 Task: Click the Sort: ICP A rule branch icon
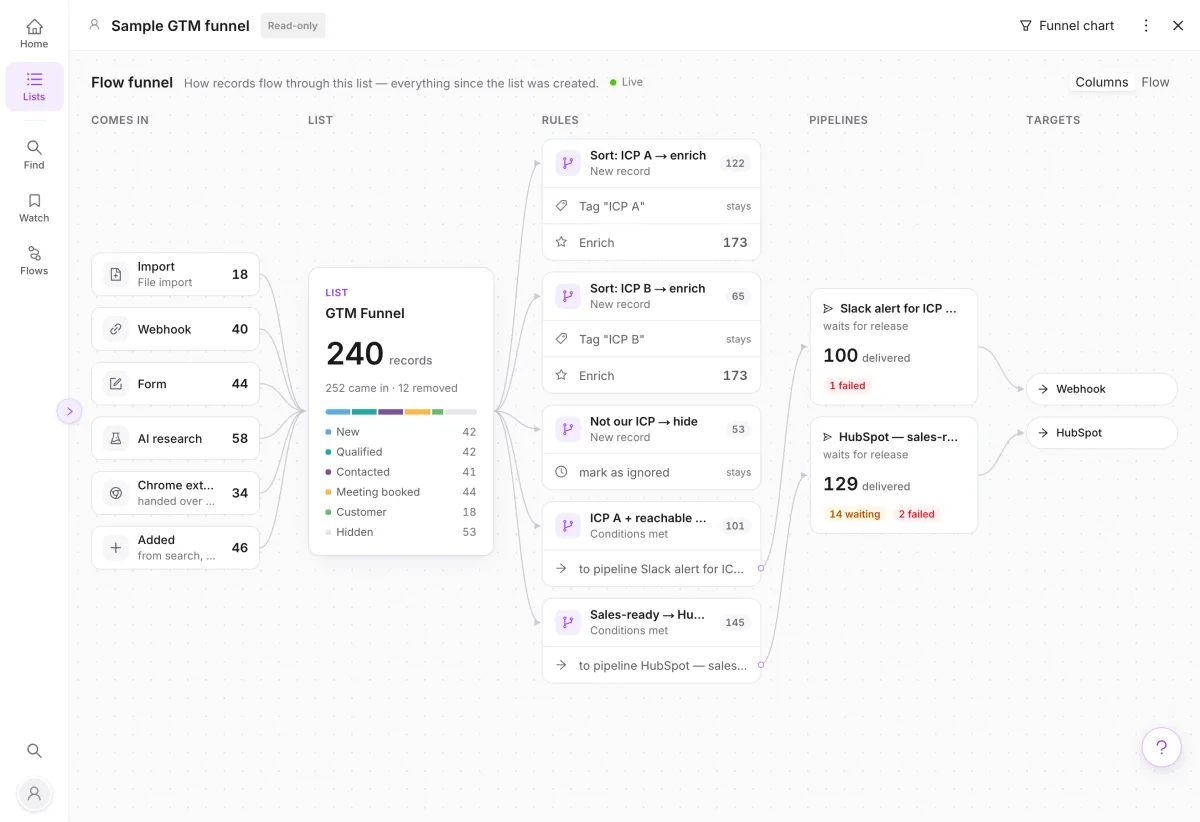(568, 163)
